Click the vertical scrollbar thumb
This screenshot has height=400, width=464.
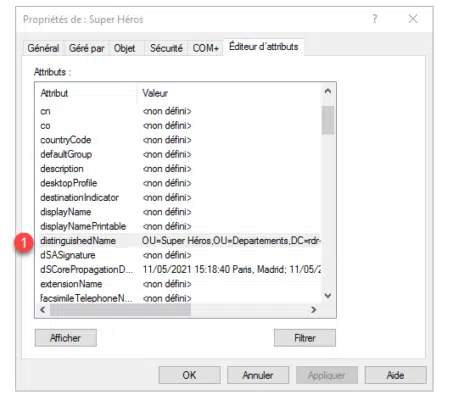(x=328, y=120)
